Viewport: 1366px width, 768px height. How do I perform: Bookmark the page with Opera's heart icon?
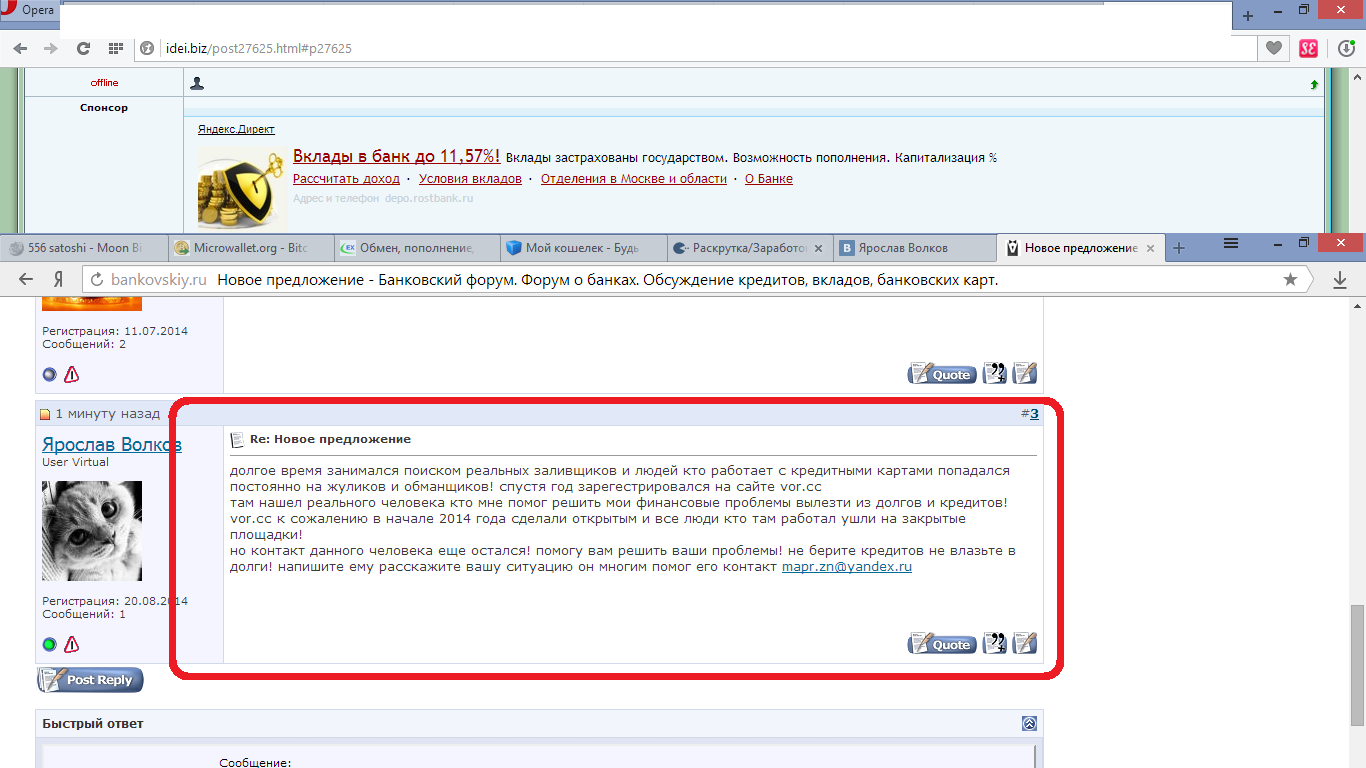point(1273,48)
